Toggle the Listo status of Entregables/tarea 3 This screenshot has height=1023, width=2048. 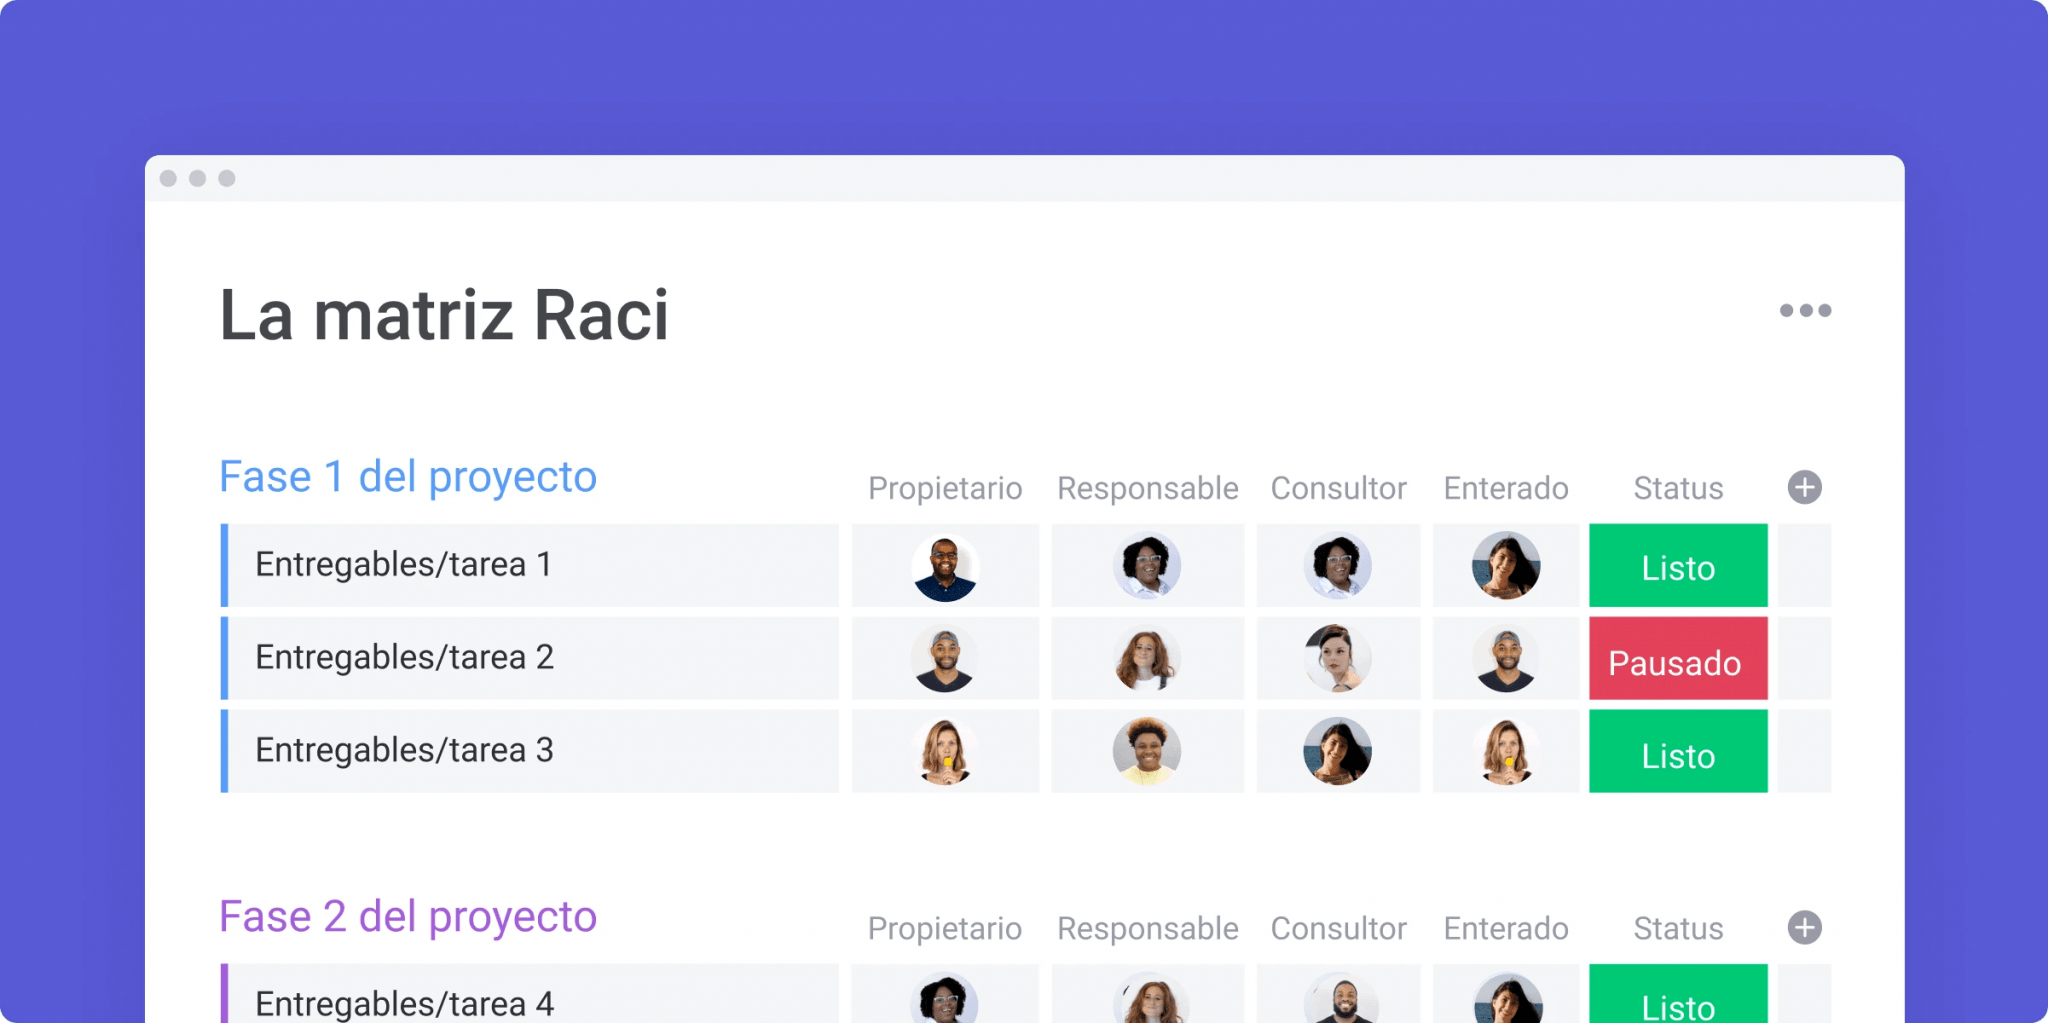1677,753
